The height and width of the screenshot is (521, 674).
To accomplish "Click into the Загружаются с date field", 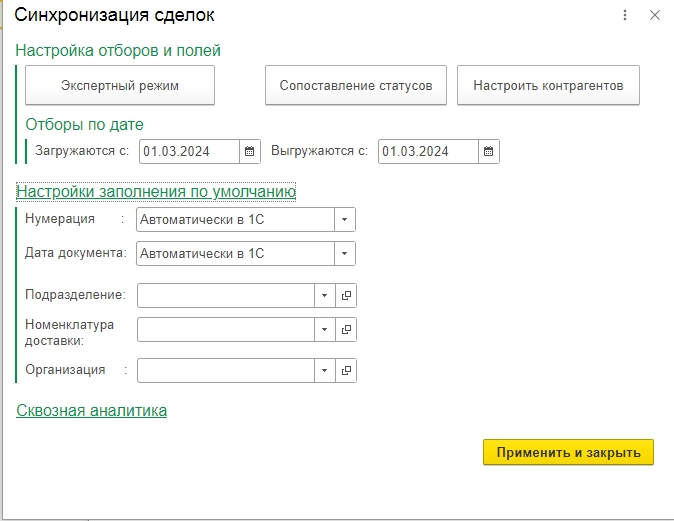I will pyautogui.click(x=188, y=152).
